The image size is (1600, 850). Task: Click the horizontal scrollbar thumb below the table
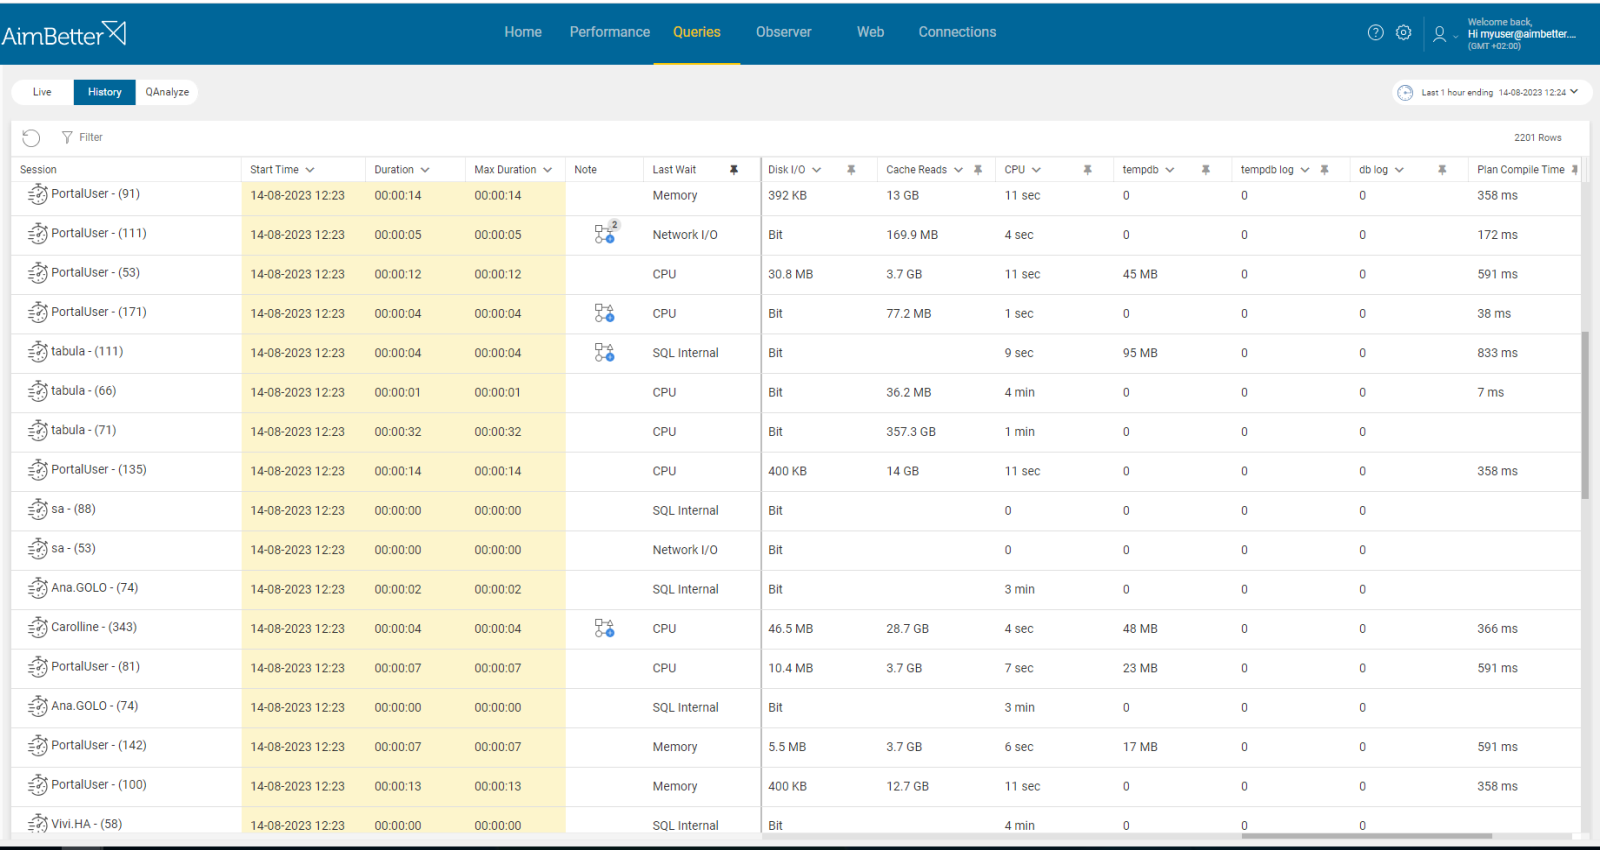tap(1367, 836)
